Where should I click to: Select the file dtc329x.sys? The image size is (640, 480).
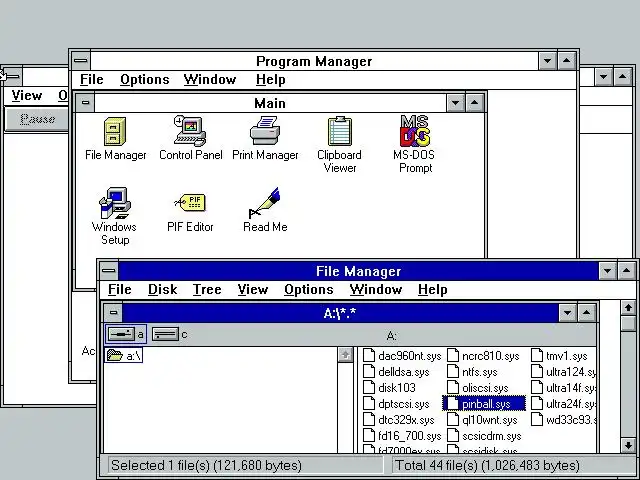click(399, 420)
